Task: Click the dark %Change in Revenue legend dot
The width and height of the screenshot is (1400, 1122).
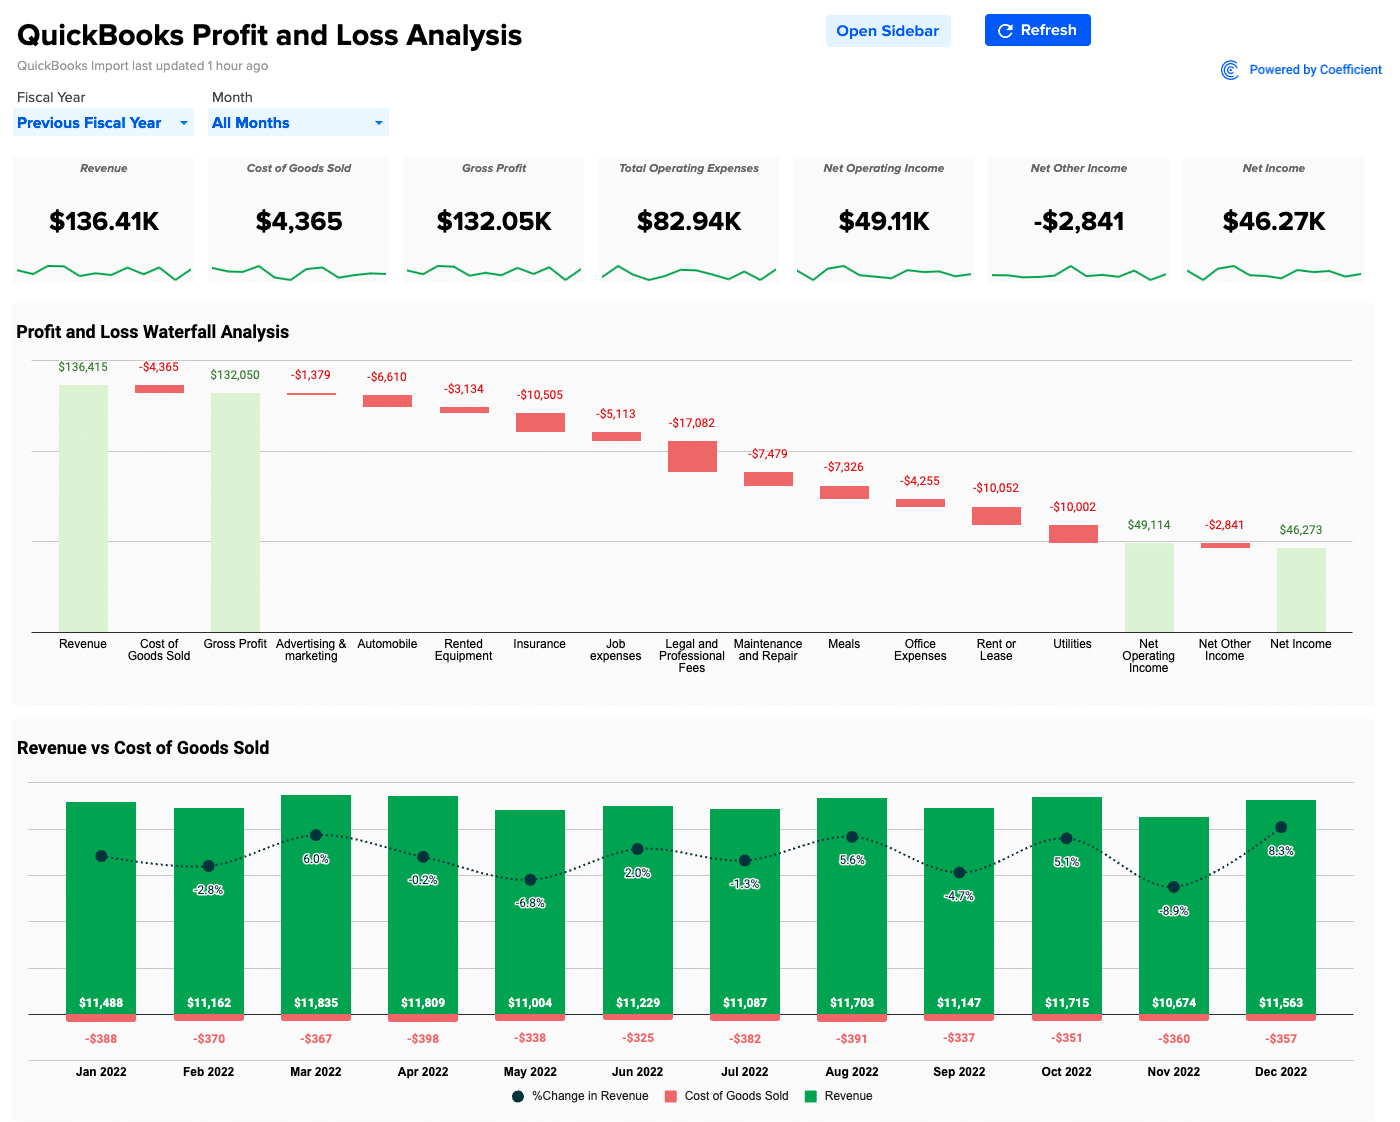Action: (x=518, y=1096)
